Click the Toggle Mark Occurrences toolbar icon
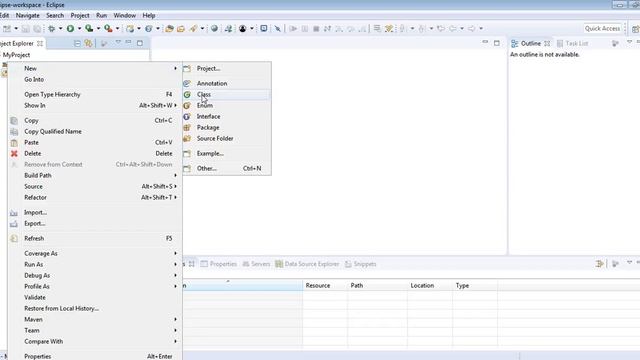The height and width of the screenshot is (360, 640). [x=389, y=29]
